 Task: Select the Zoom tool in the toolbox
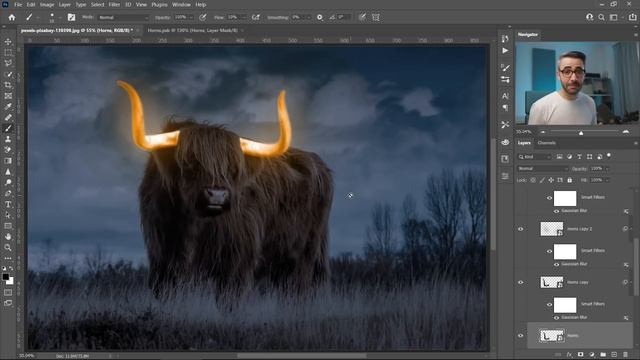(x=8, y=247)
